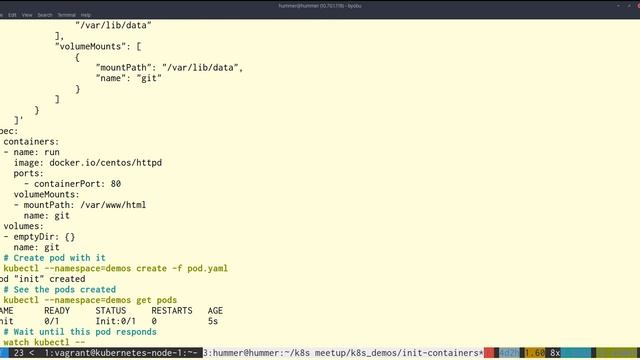Image resolution: width=640 pixels, height=360 pixels.
Task: Open the Edit menu
Action: [x=12, y=15]
